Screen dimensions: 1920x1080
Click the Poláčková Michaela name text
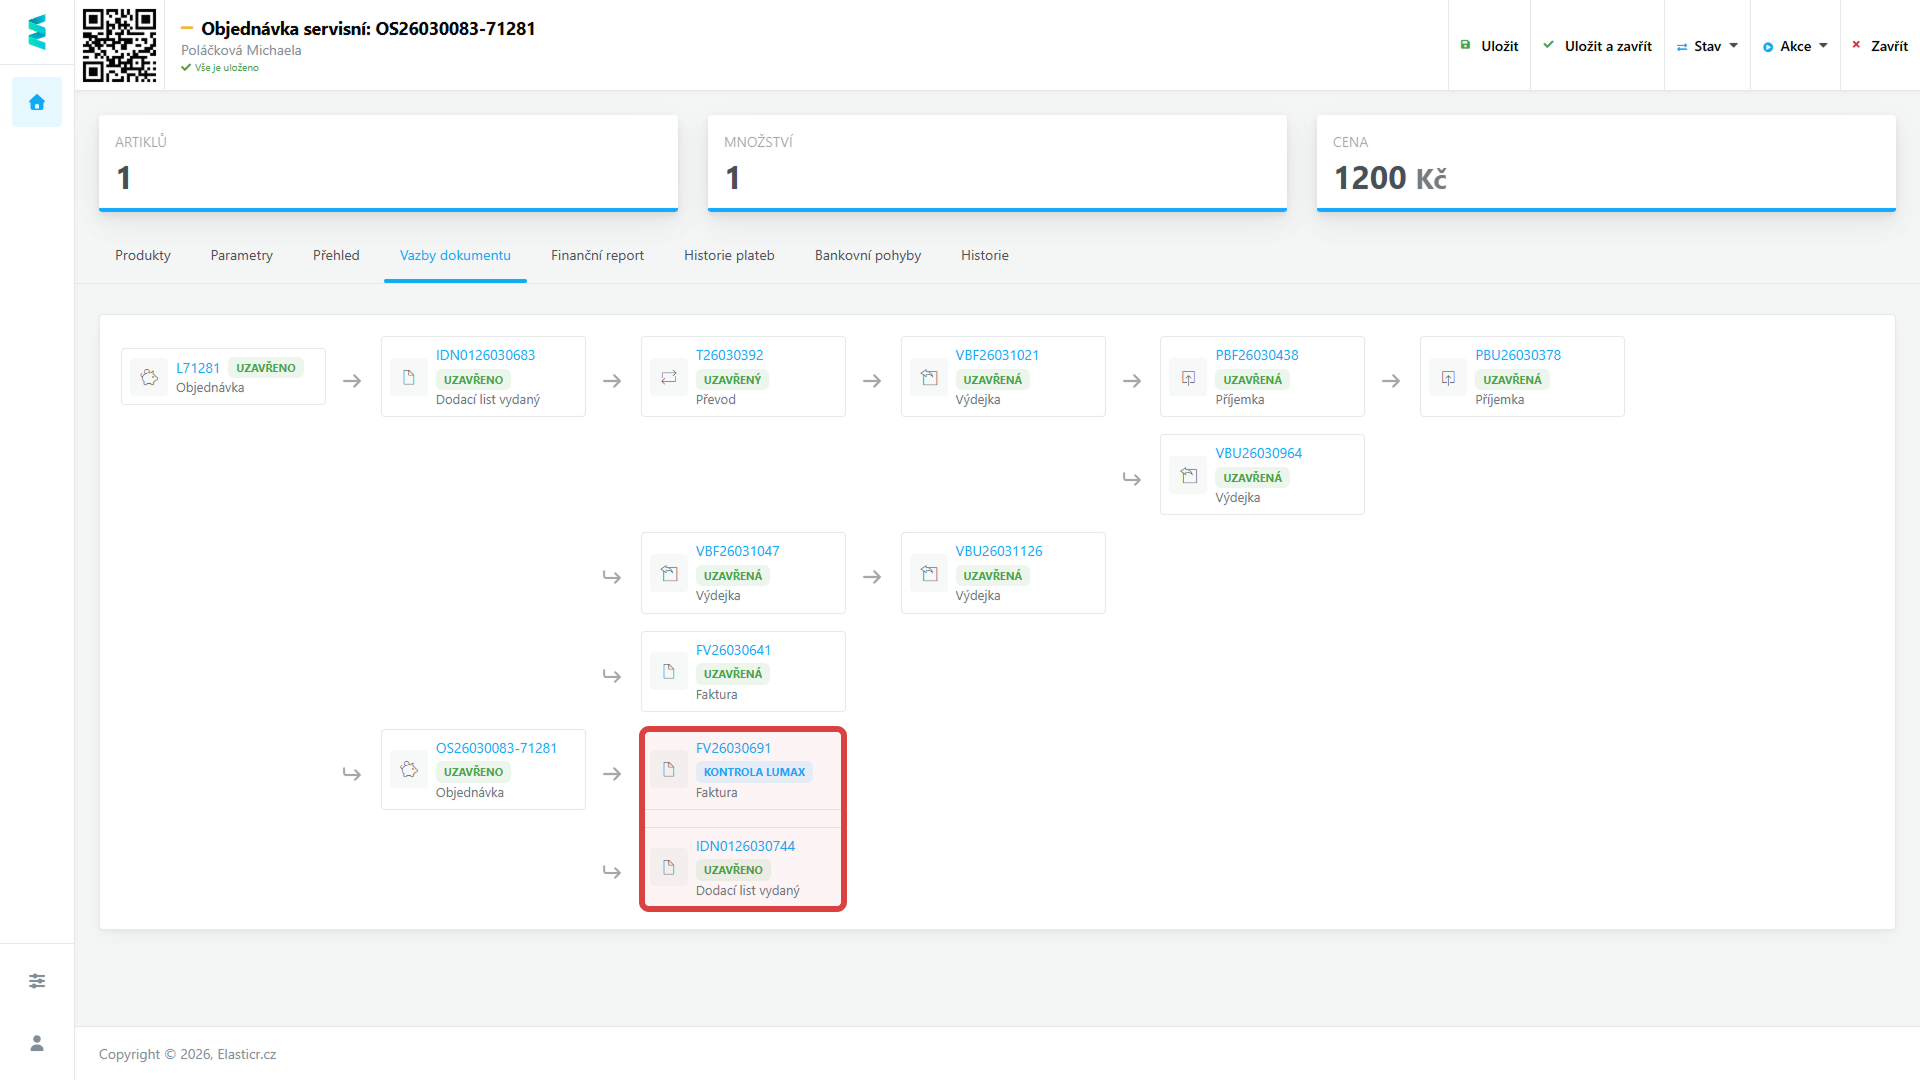point(241,50)
